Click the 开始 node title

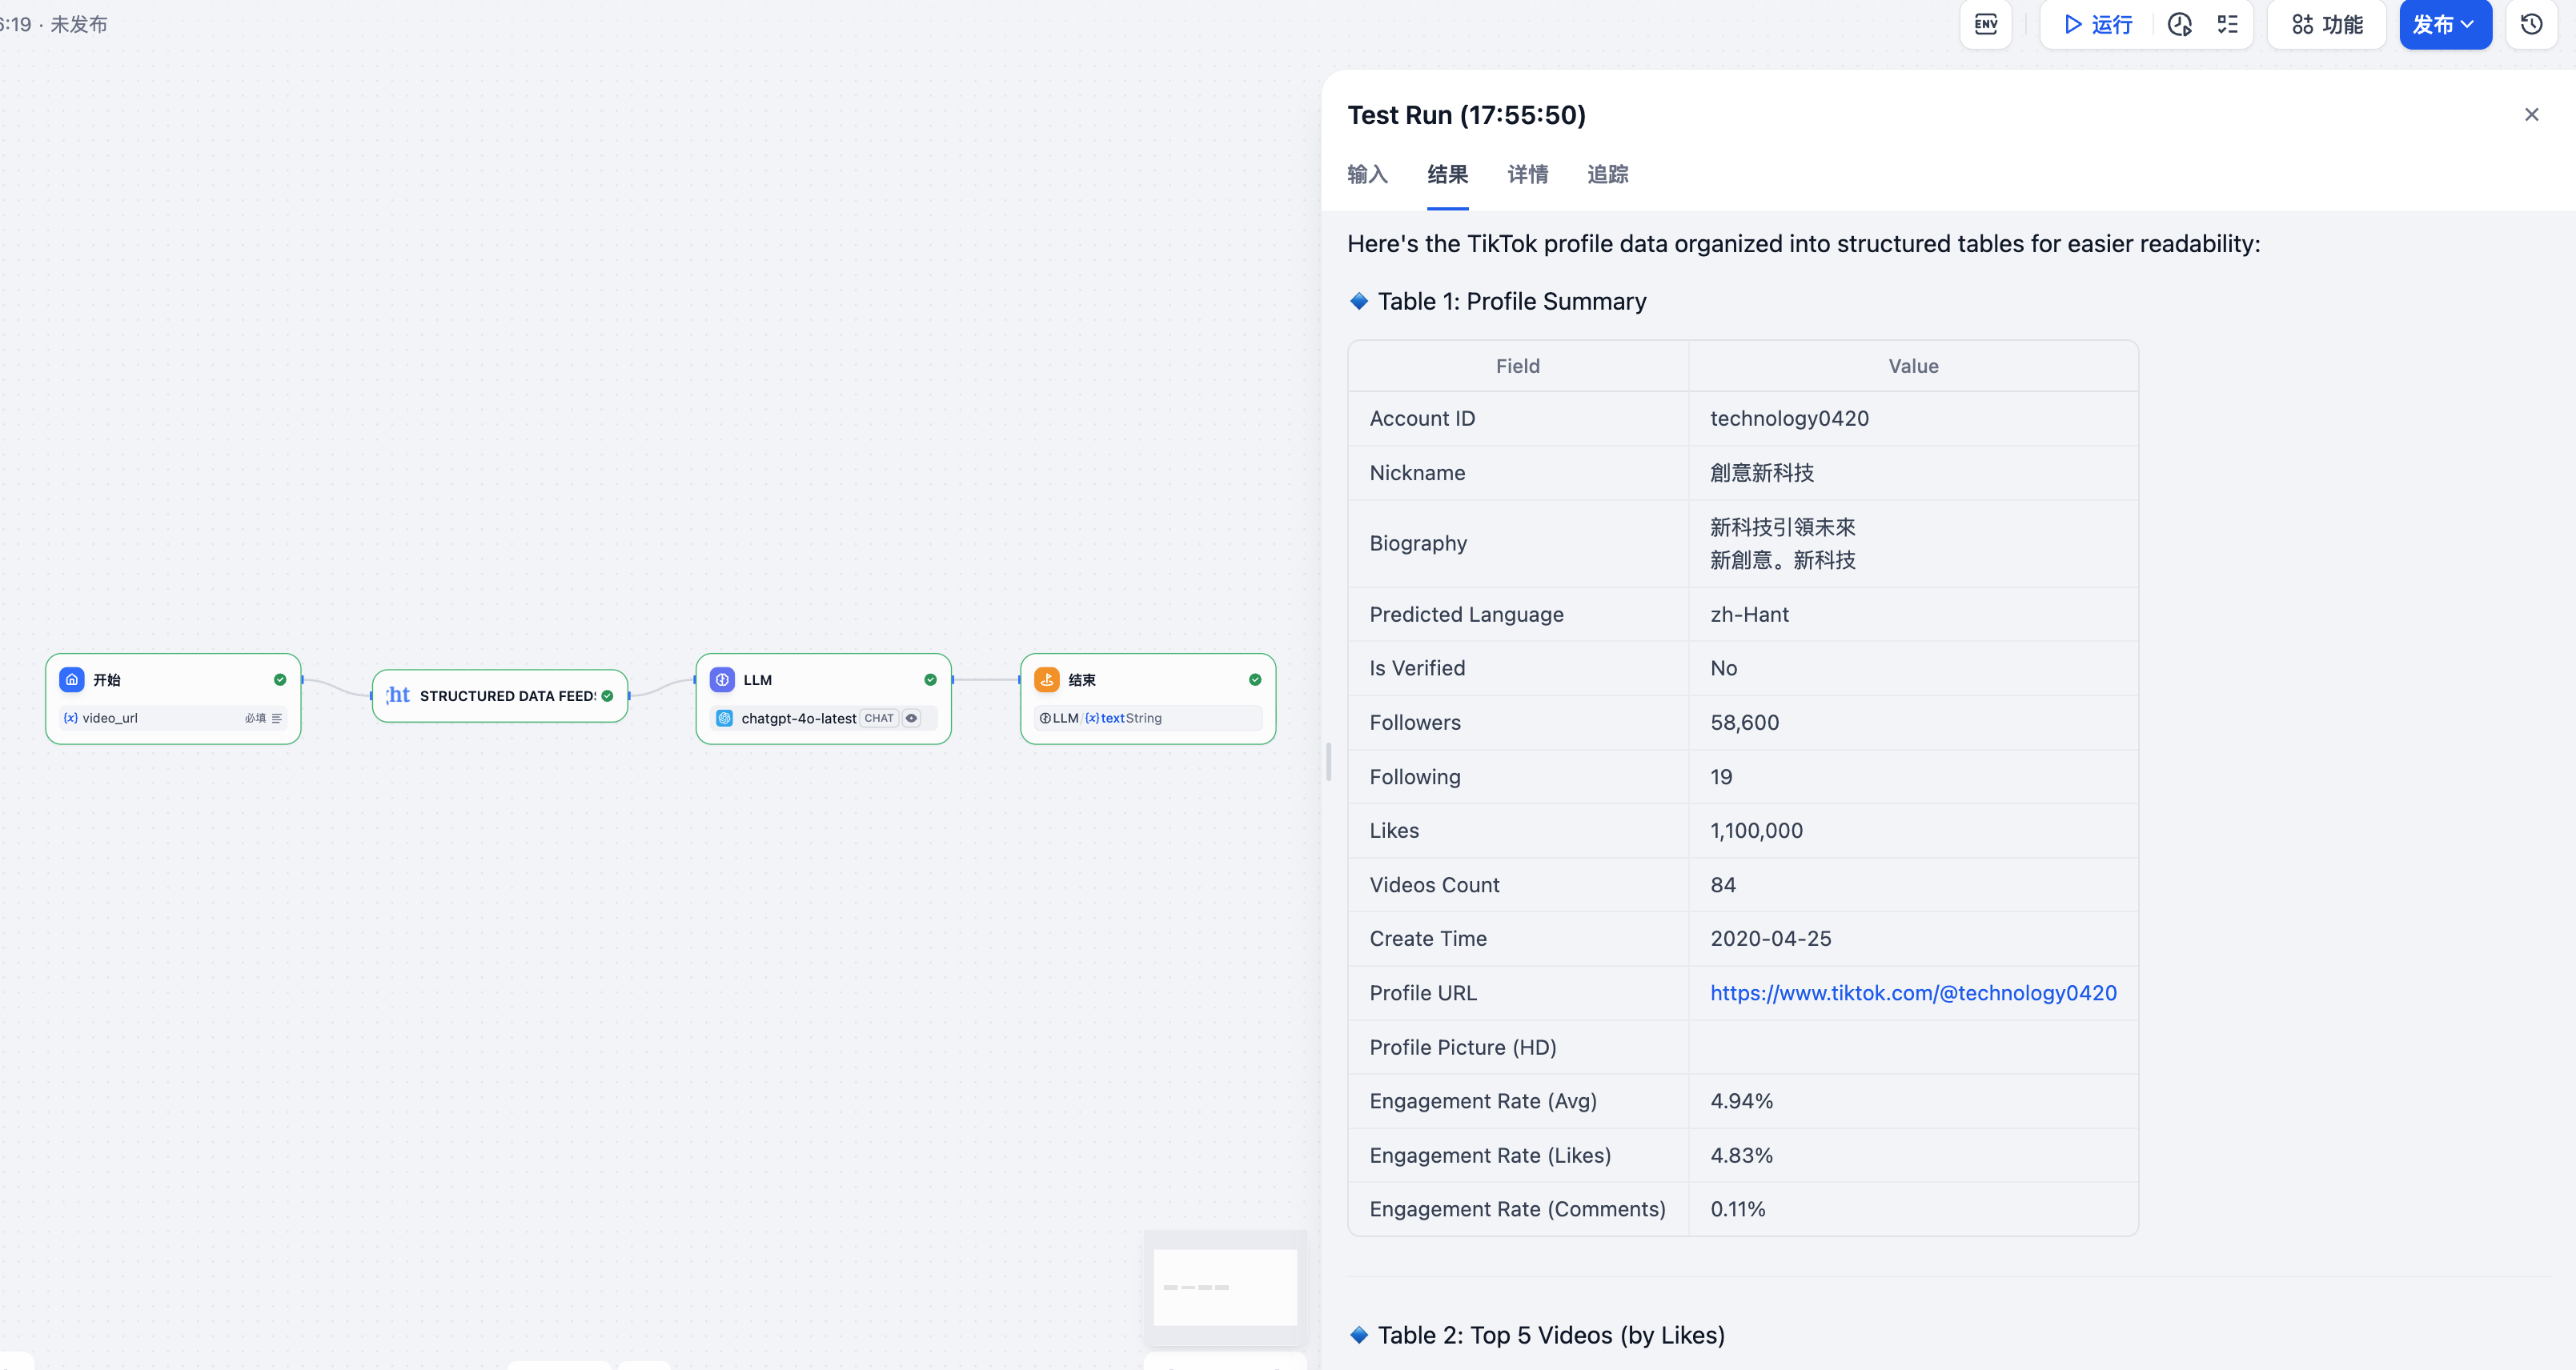107,680
